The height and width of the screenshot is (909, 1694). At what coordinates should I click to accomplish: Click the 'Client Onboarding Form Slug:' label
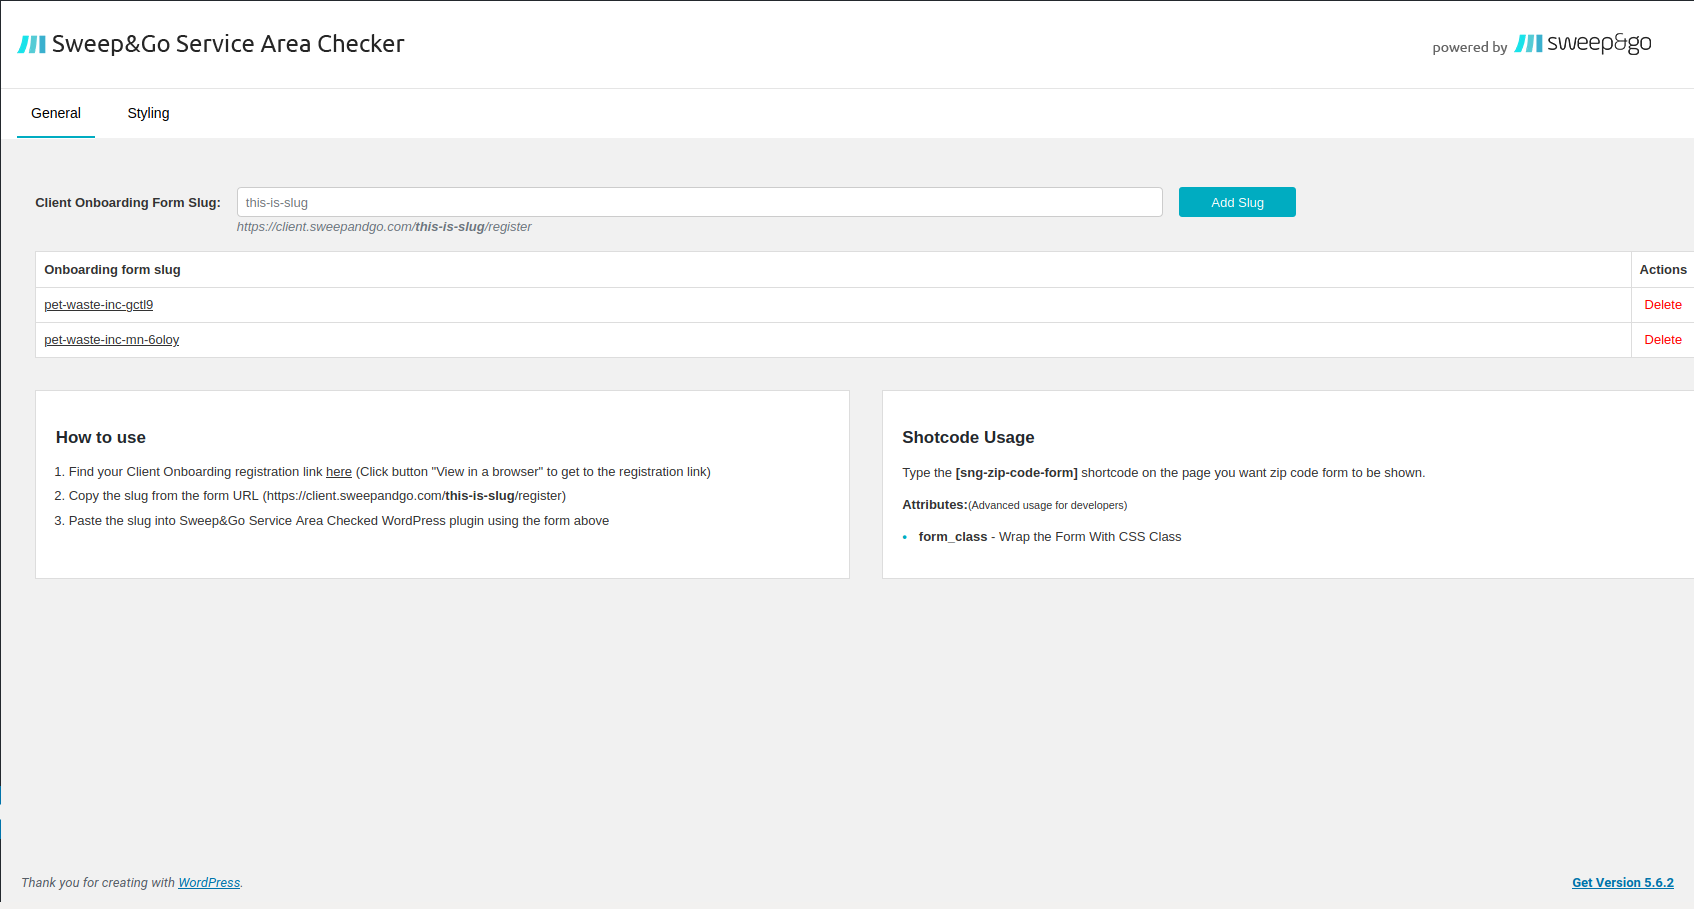coord(128,203)
